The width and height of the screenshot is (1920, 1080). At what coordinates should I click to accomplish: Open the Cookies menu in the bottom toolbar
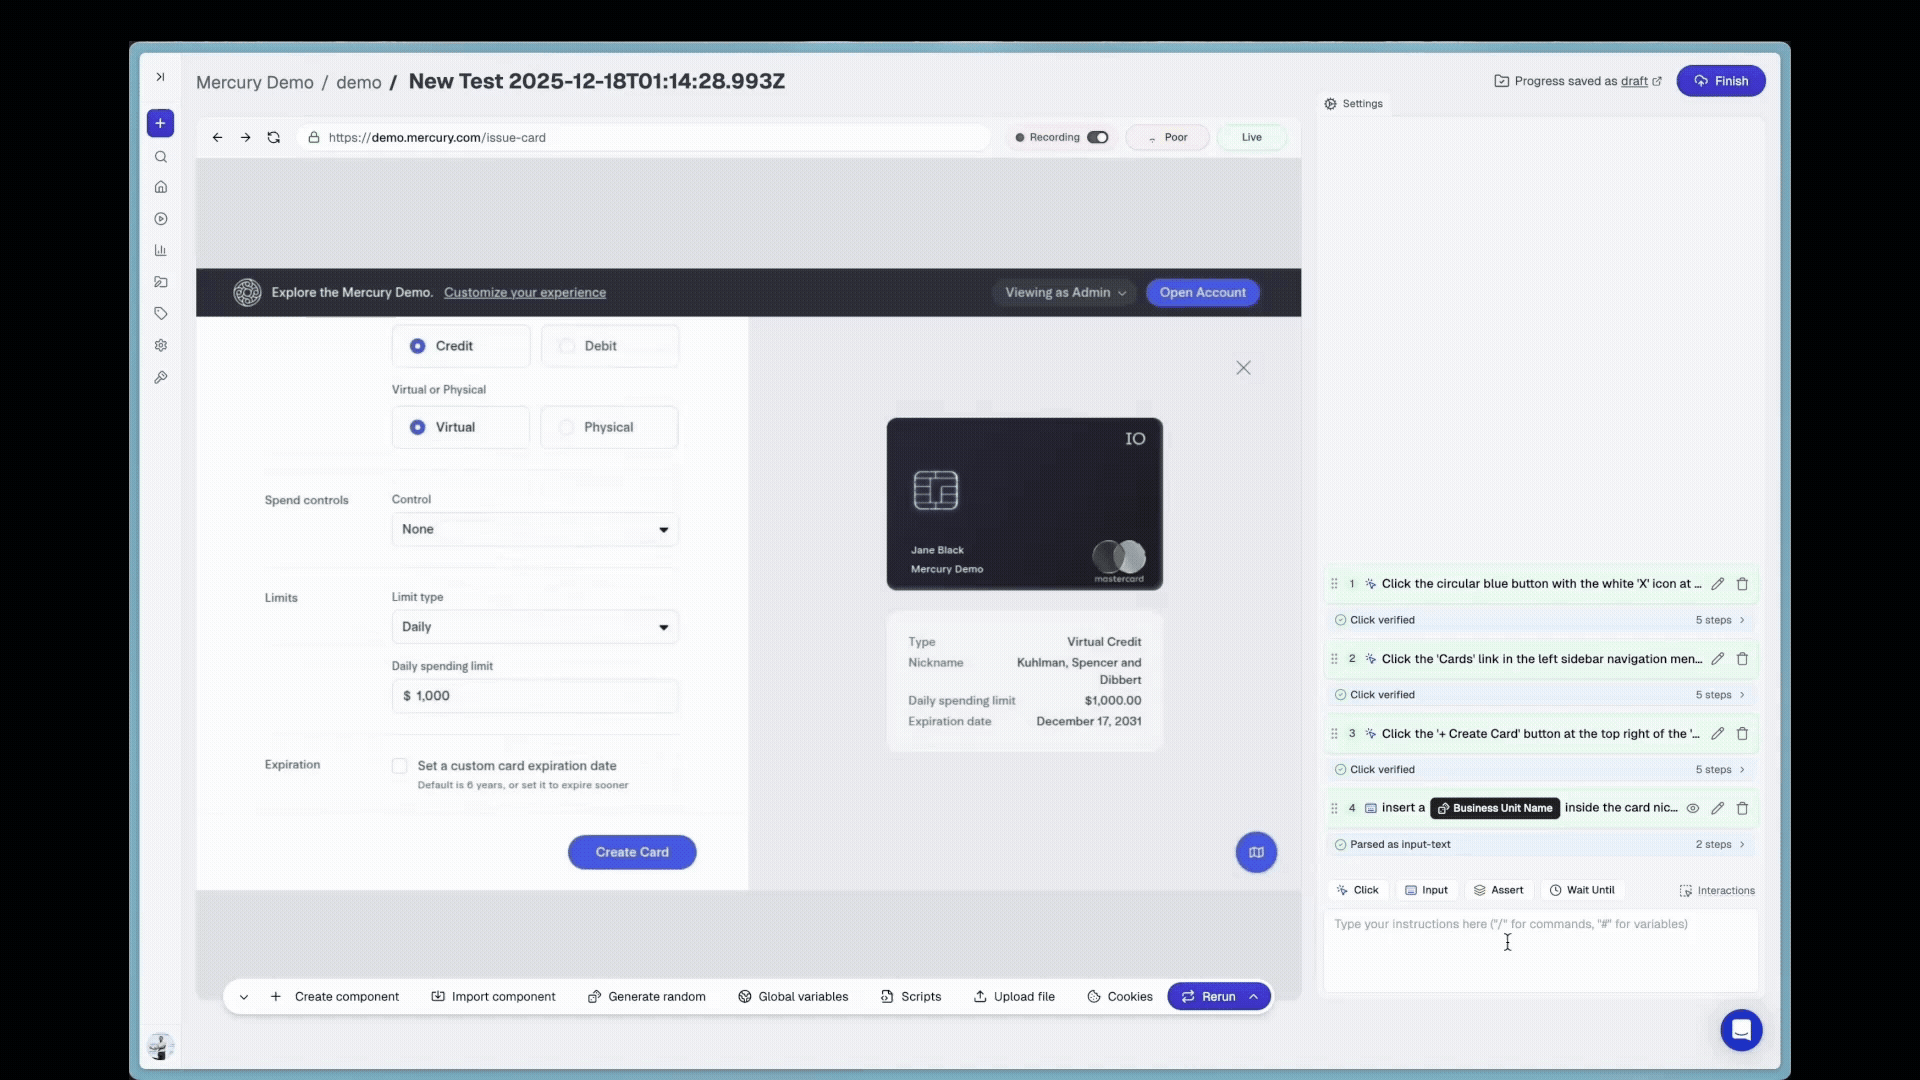(x=1119, y=996)
